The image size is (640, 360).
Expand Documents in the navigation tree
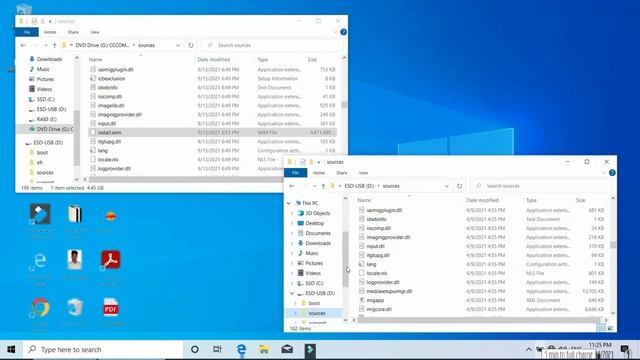pos(292,233)
